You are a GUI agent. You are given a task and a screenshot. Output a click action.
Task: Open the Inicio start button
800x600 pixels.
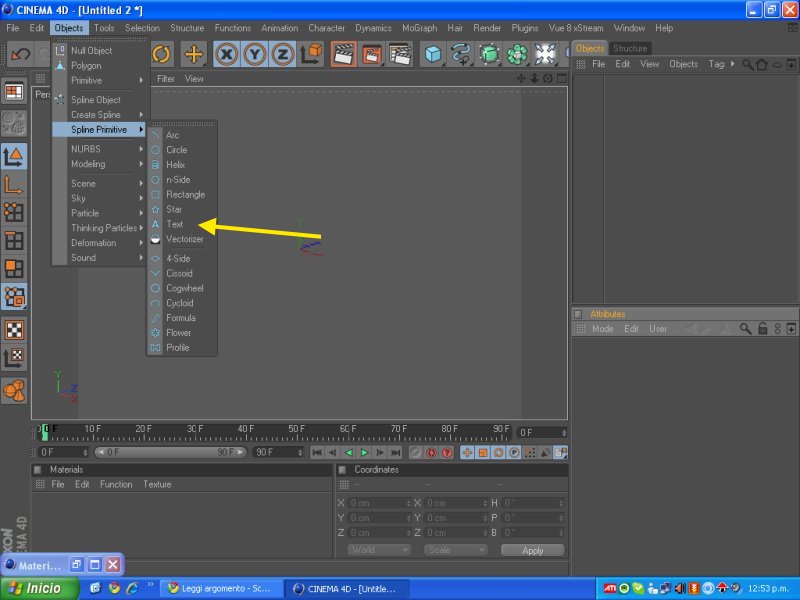tap(39, 588)
